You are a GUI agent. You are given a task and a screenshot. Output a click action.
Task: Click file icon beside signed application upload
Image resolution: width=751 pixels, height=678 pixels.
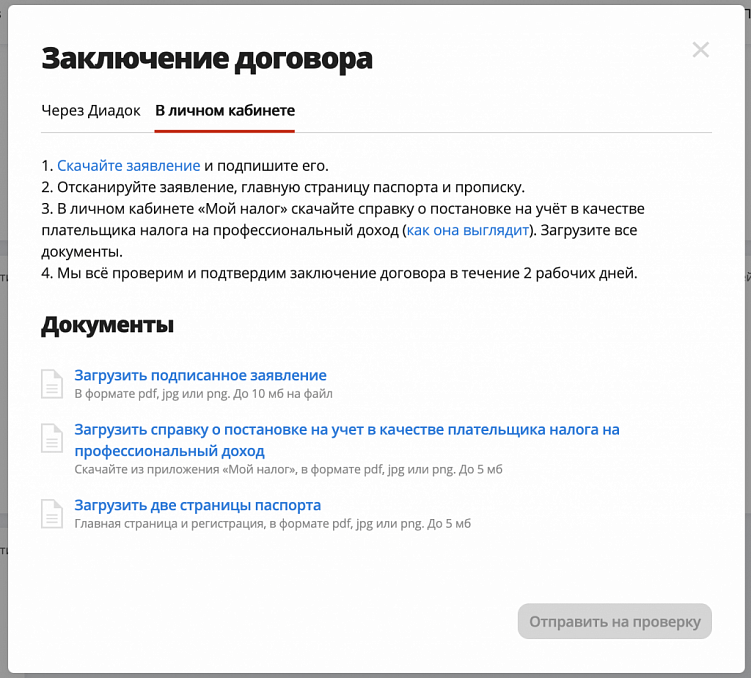pos(52,384)
